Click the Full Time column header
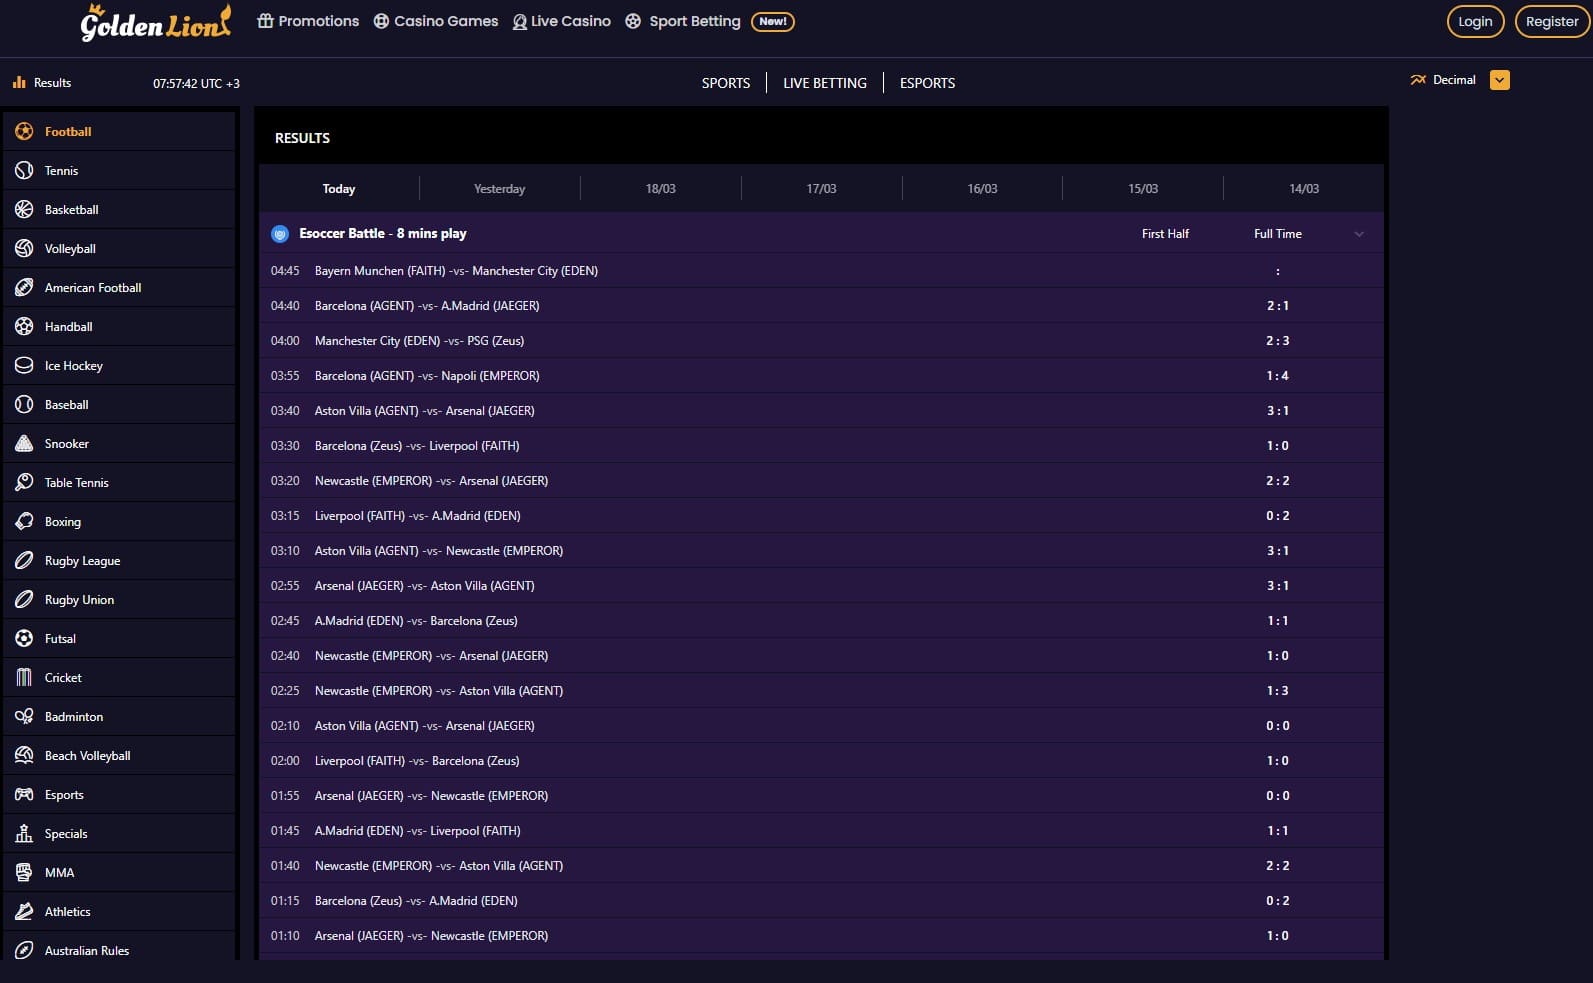Image resolution: width=1593 pixels, height=983 pixels. click(x=1278, y=234)
